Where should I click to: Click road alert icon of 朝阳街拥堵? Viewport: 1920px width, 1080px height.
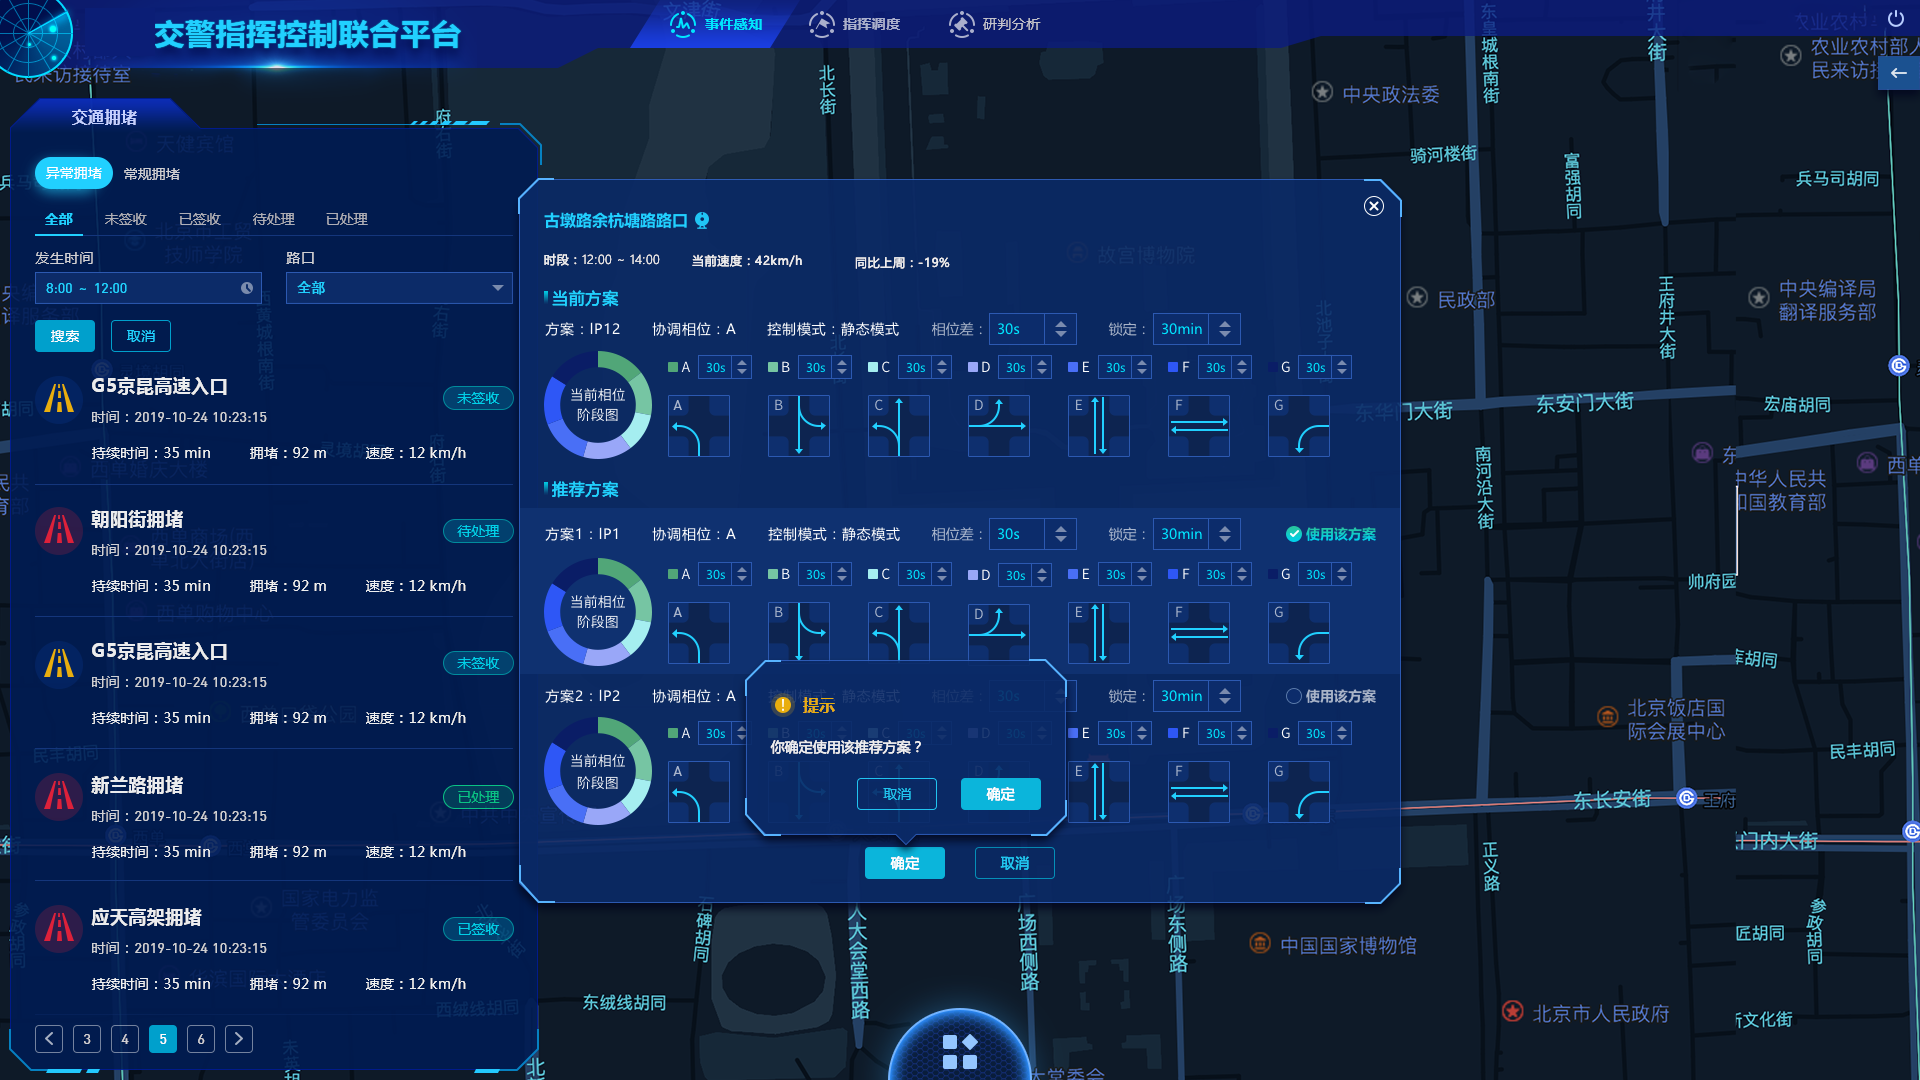pos(59,529)
